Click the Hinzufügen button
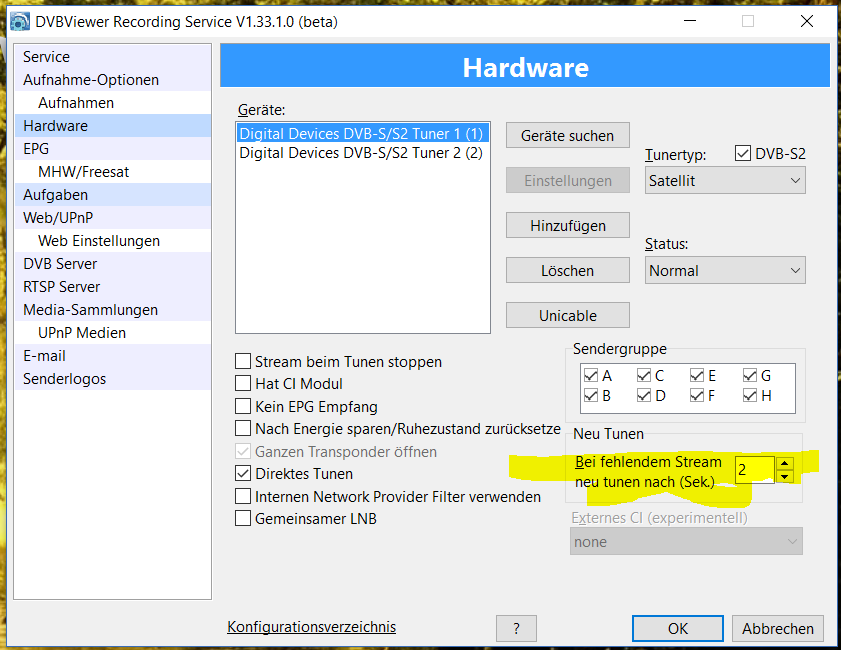The height and width of the screenshot is (650, 841). 567,226
